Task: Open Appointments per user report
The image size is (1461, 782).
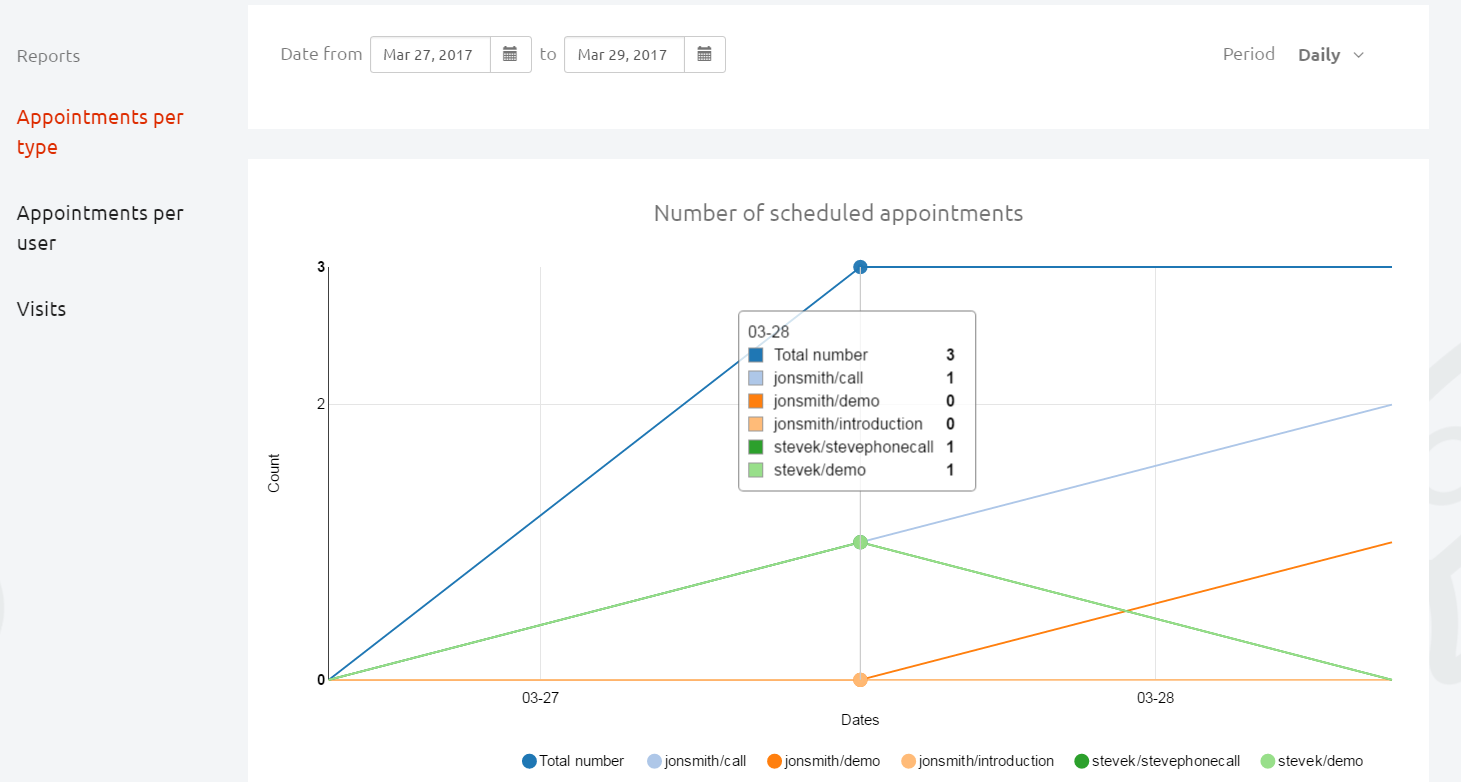Action: [x=100, y=228]
